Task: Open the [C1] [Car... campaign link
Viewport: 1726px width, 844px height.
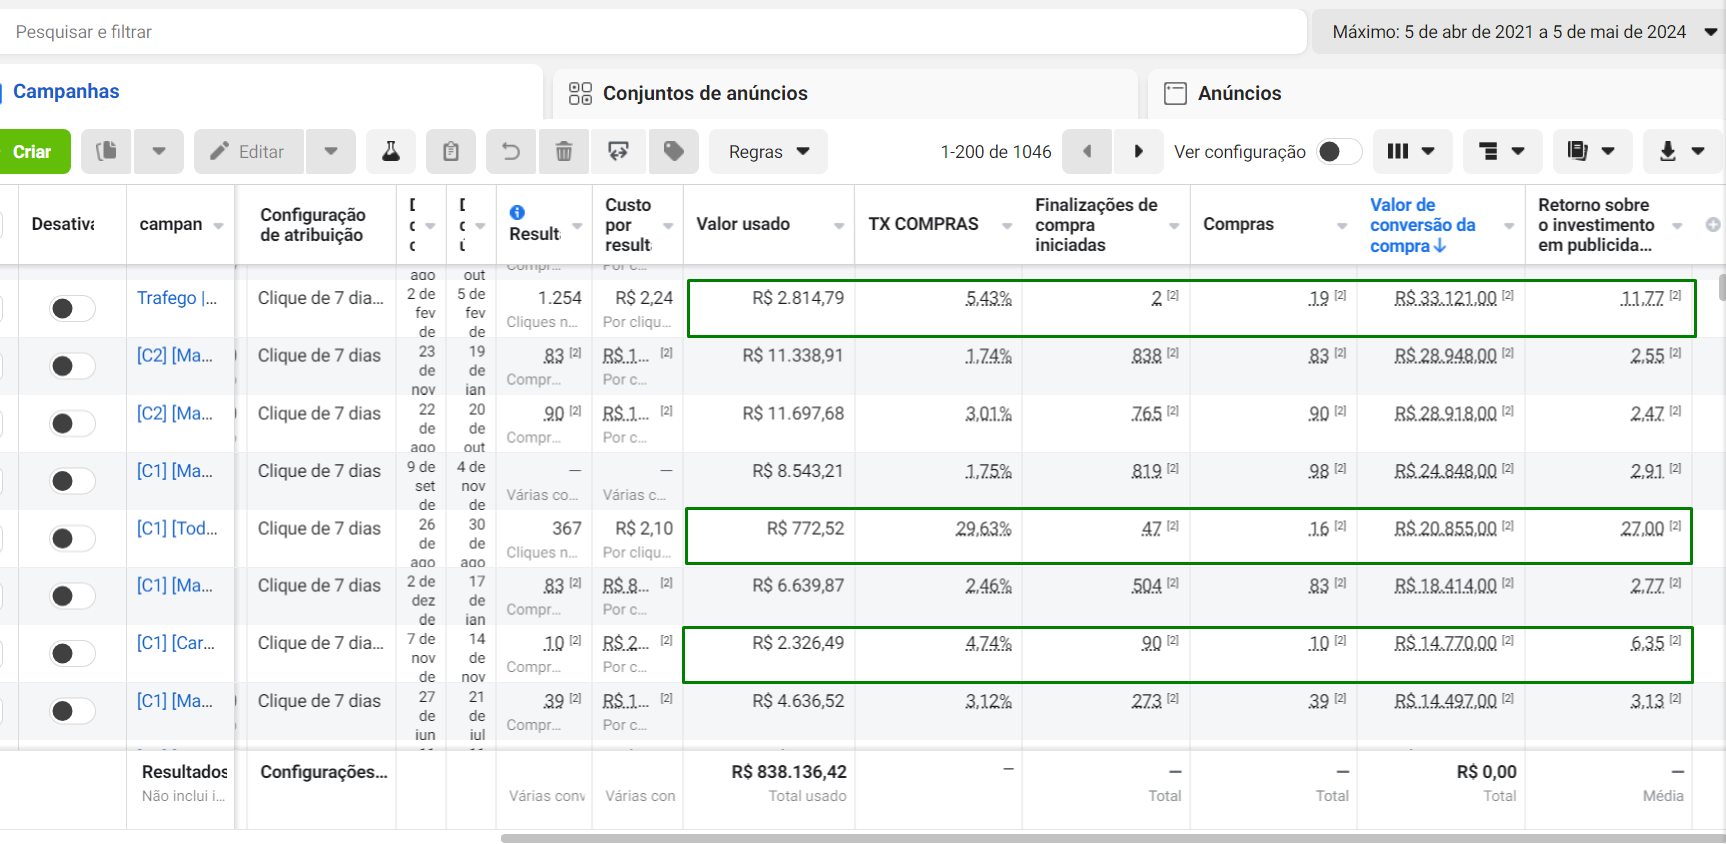Action: (176, 643)
